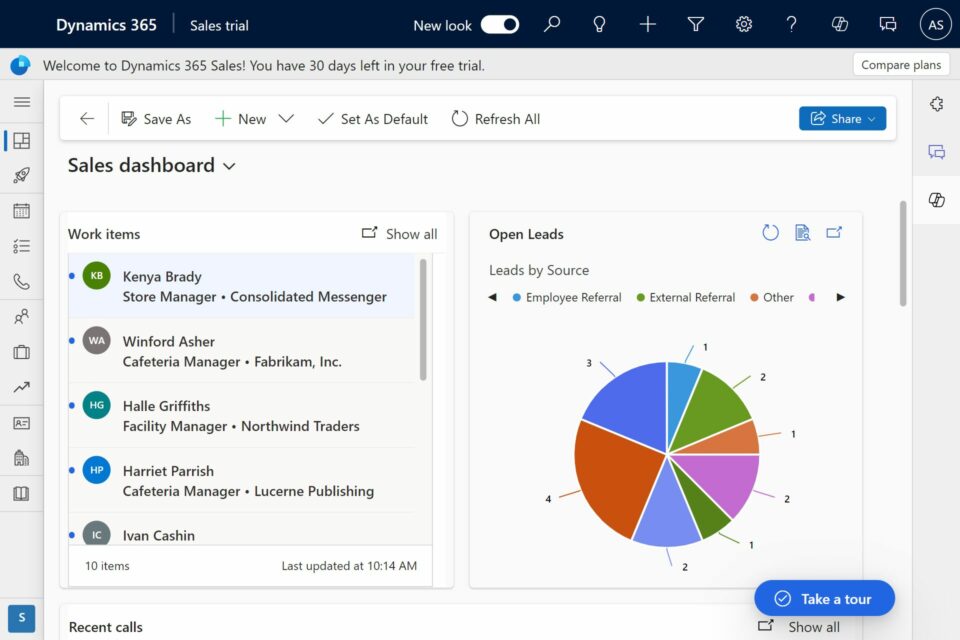Click the sales accelerator rocket icon

click(x=22, y=176)
